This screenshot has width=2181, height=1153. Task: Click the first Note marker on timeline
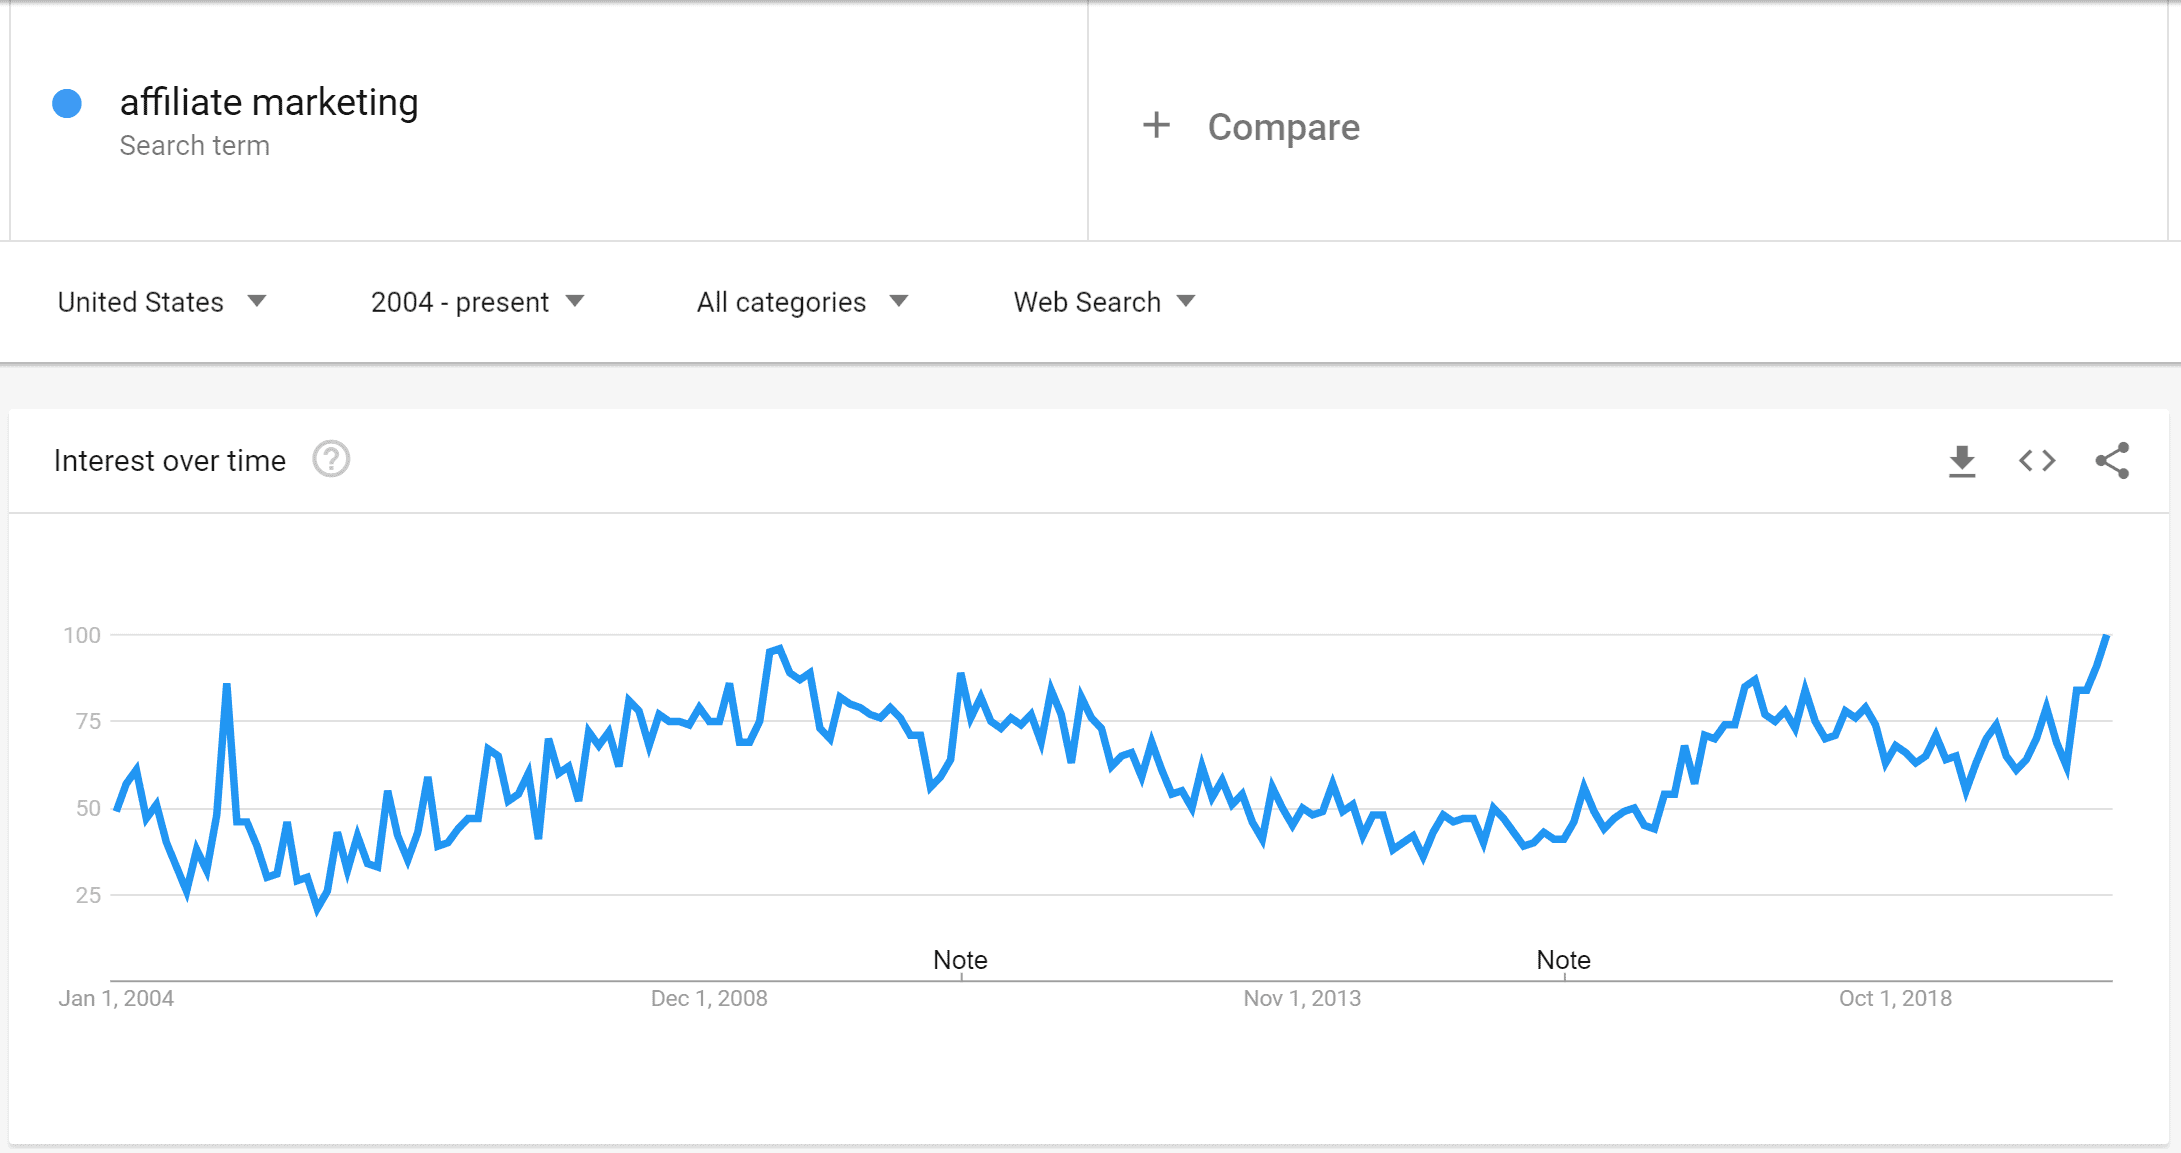pyautogui.click(x=960, y=960)
